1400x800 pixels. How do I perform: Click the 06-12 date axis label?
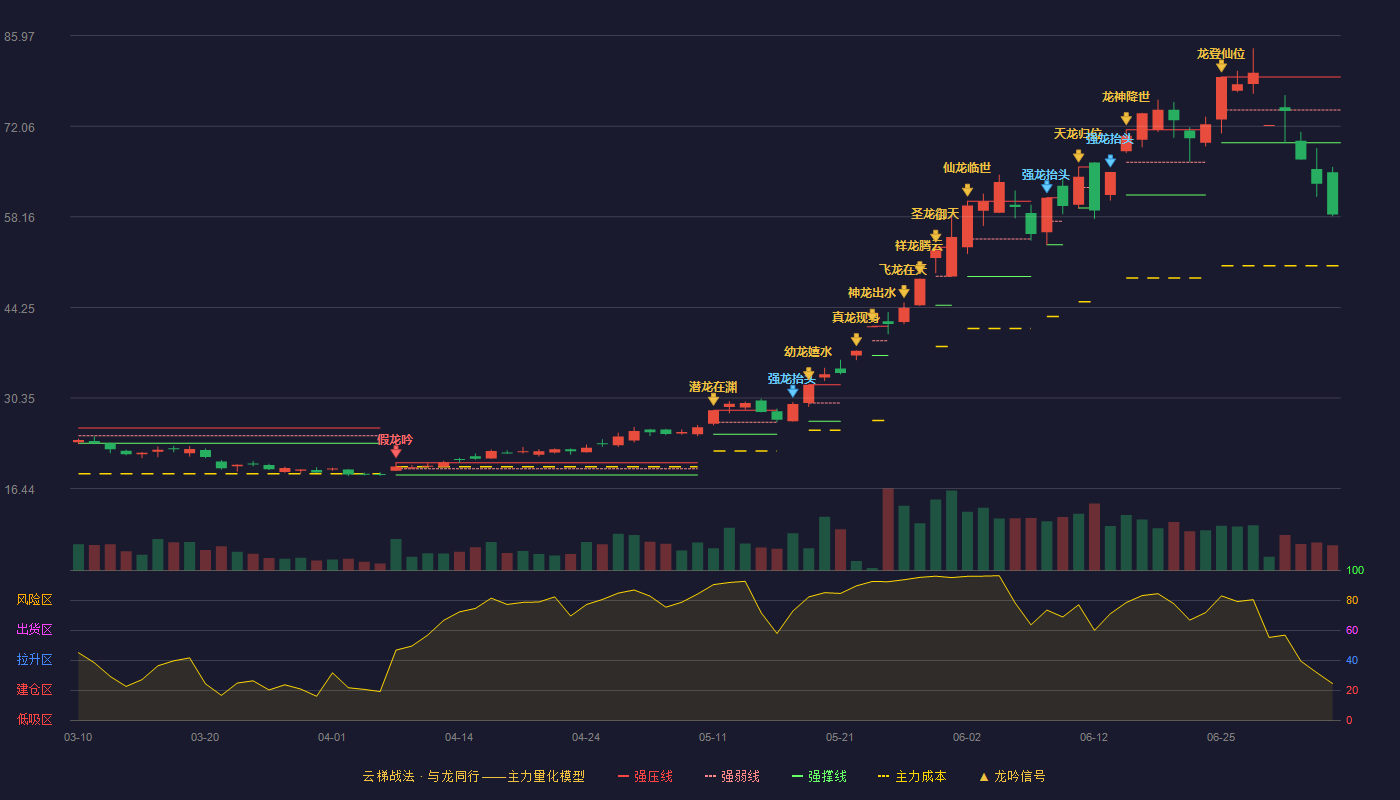(x=1094, y=737)
